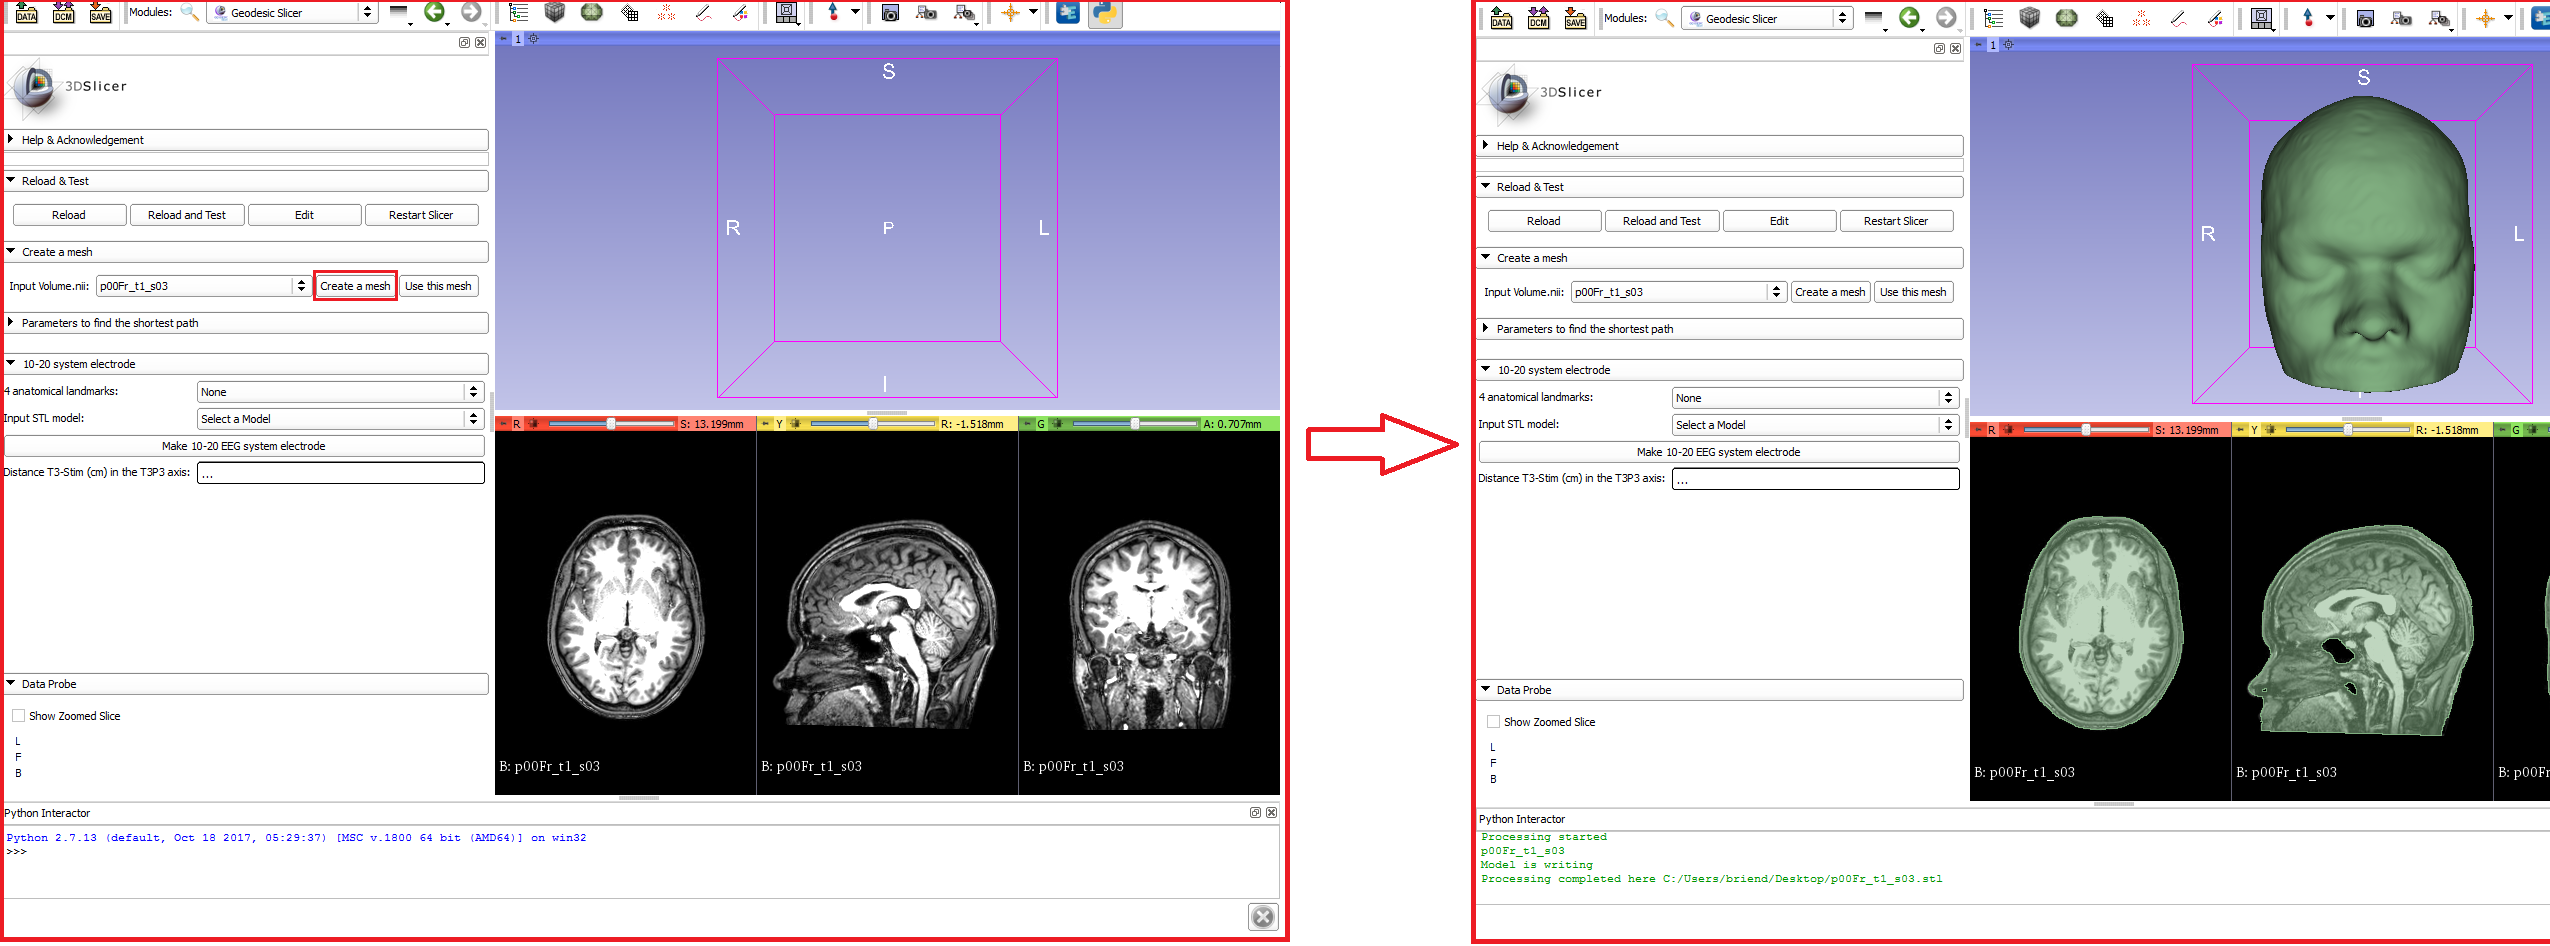Click the crosshair icon in left window toolbar
Image resolution: width=2550 pixels, height=946 pixels.
tap(1010, 13)
